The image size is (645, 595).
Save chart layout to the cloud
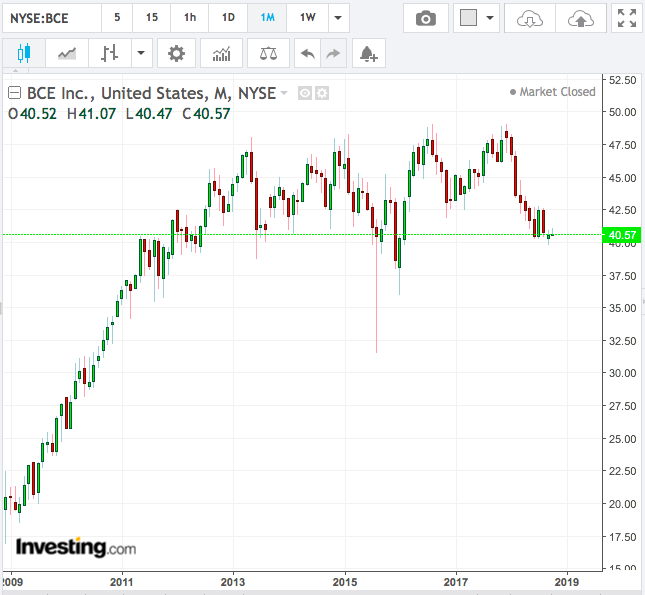581,18
